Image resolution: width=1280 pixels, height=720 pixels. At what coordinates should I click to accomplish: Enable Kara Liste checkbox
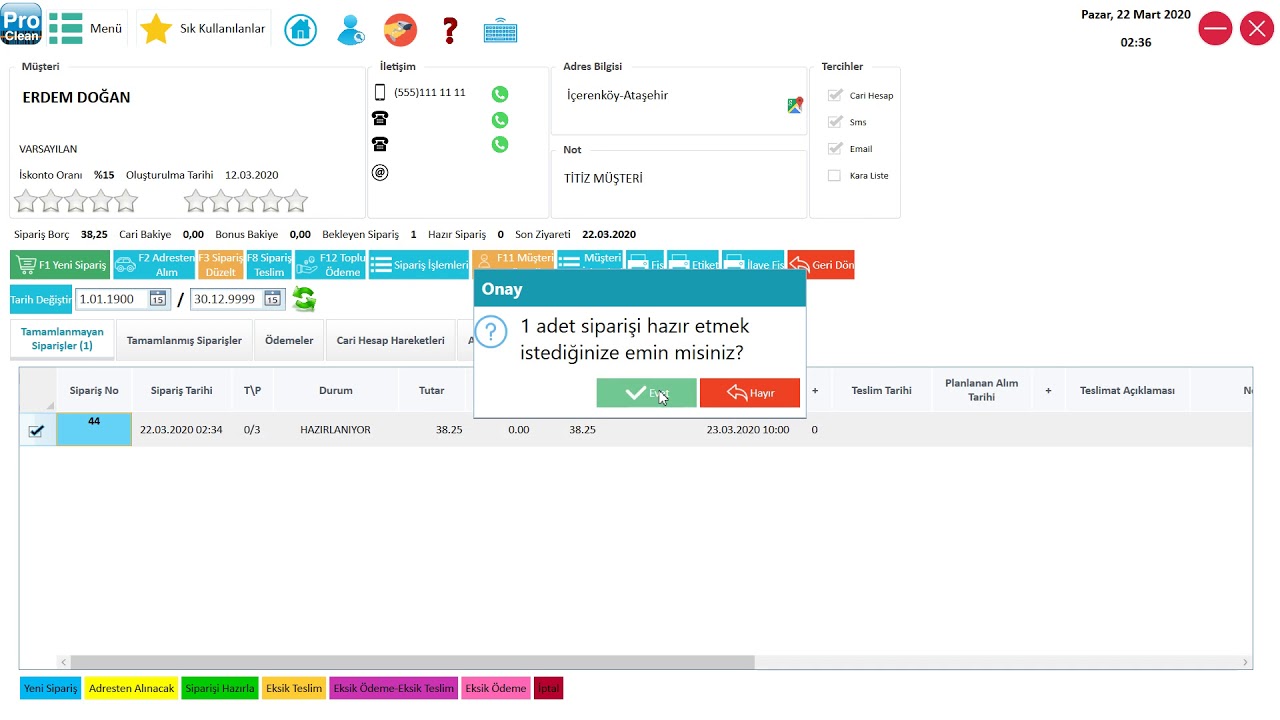835,176
